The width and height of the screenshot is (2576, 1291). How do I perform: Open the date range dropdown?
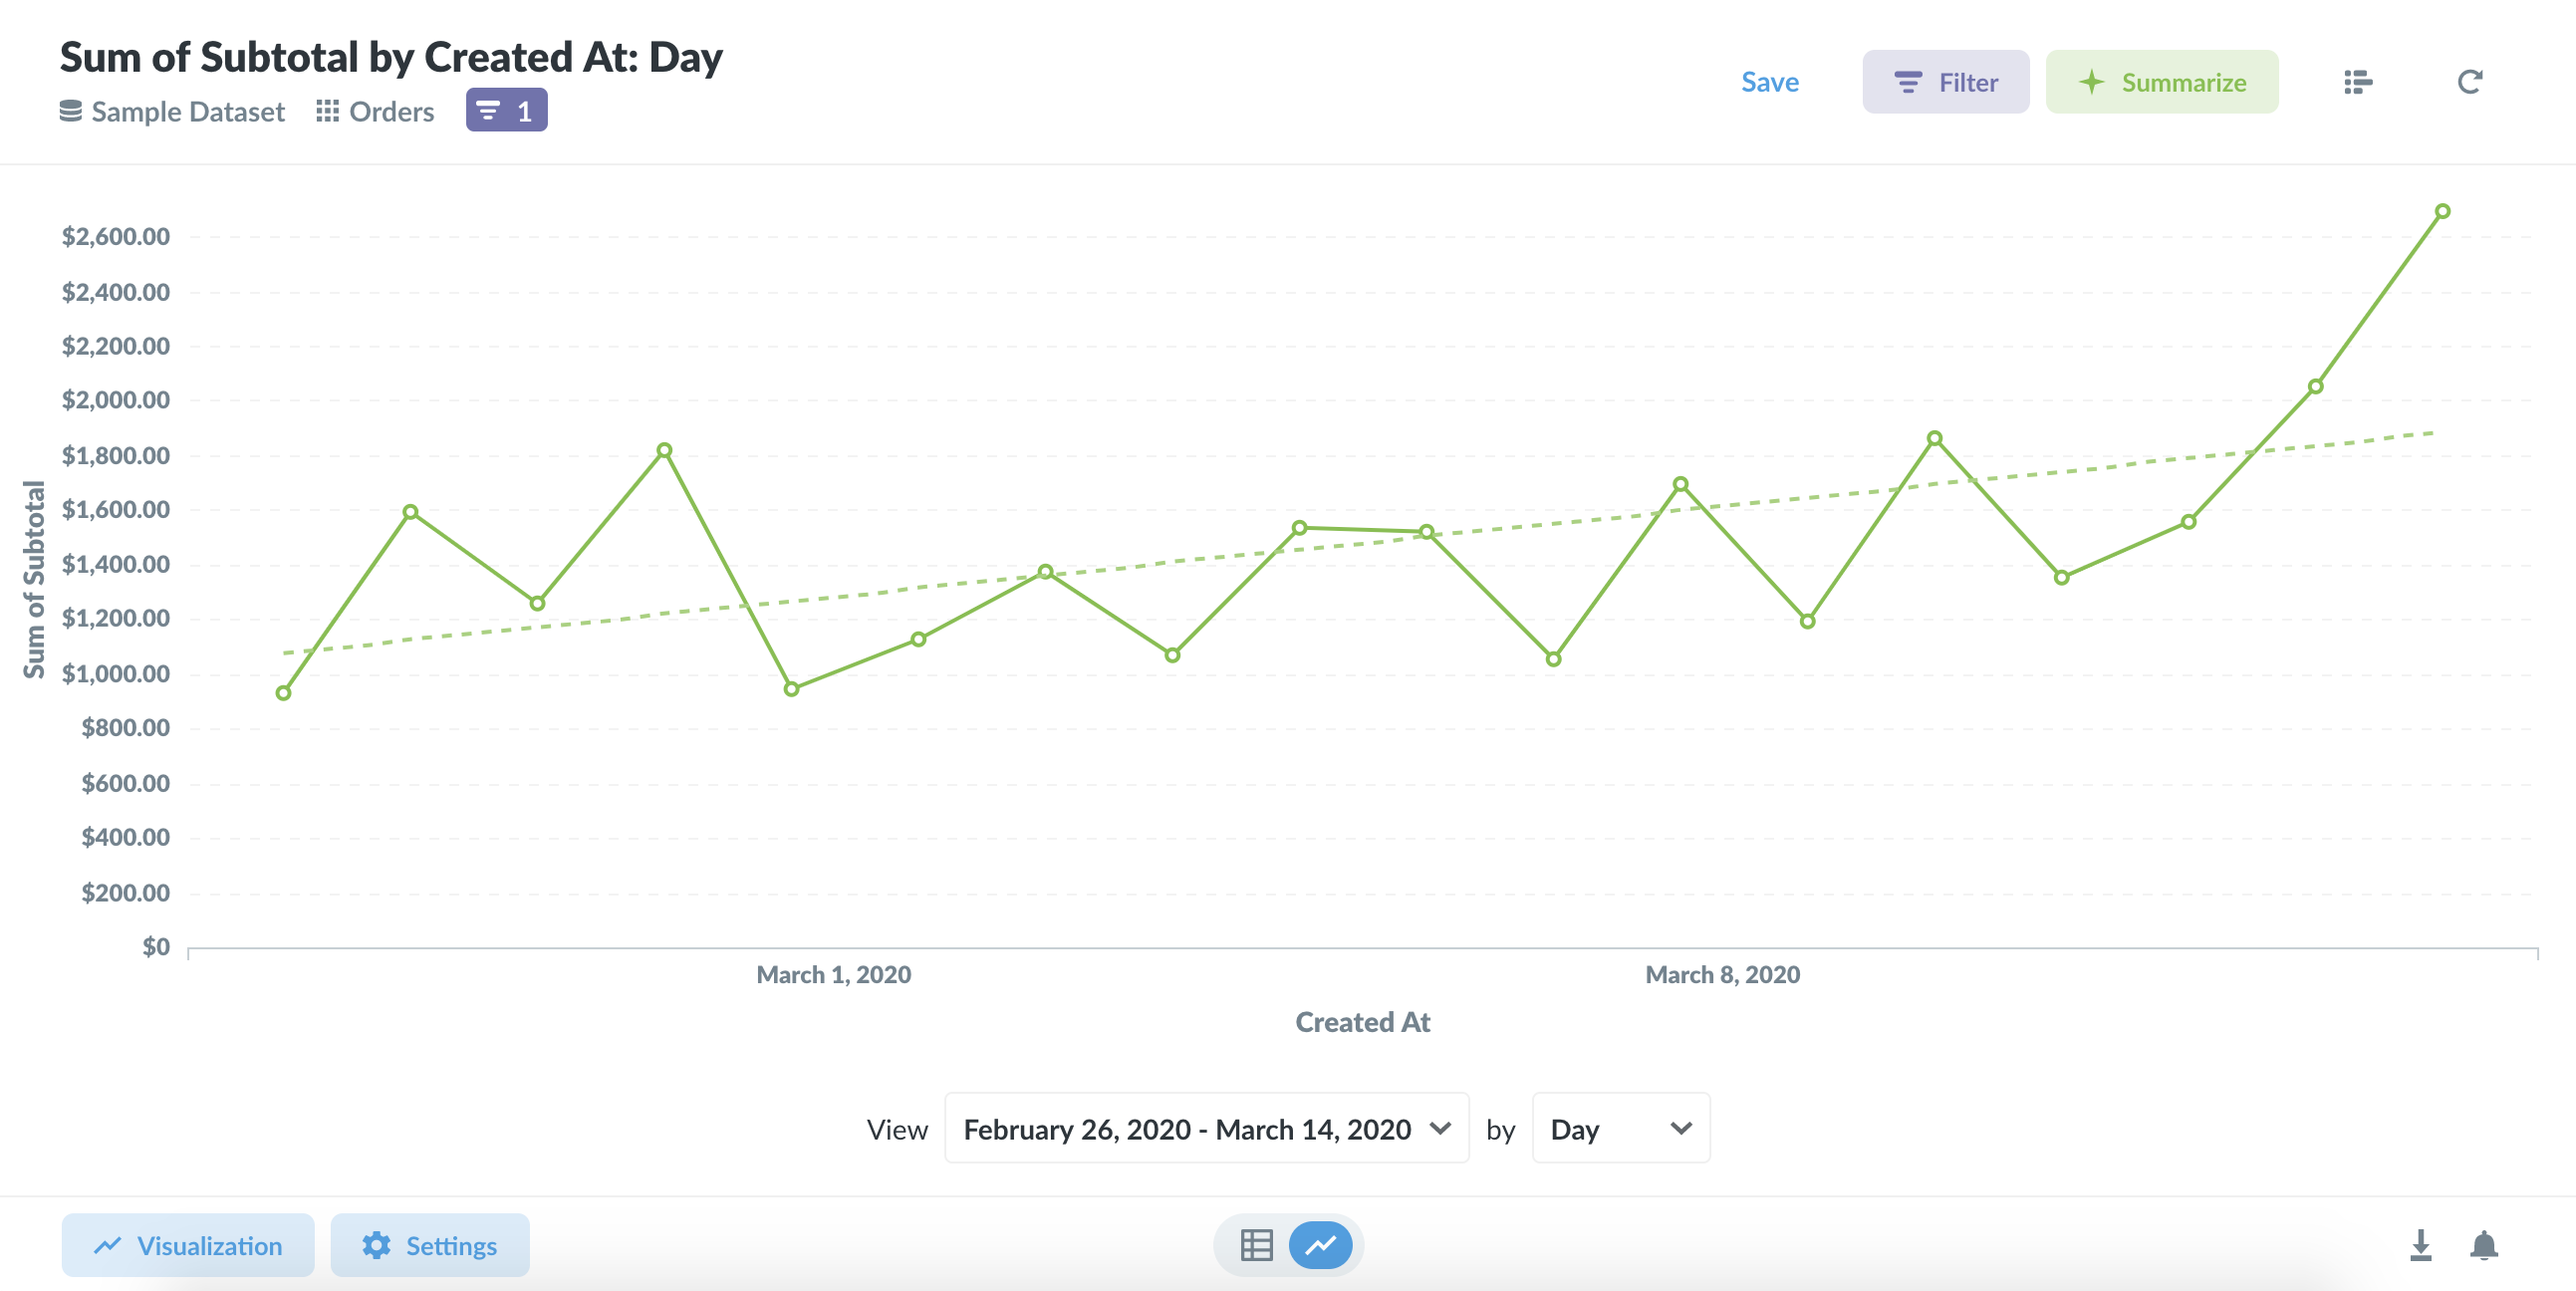tap(1205, 1128)
